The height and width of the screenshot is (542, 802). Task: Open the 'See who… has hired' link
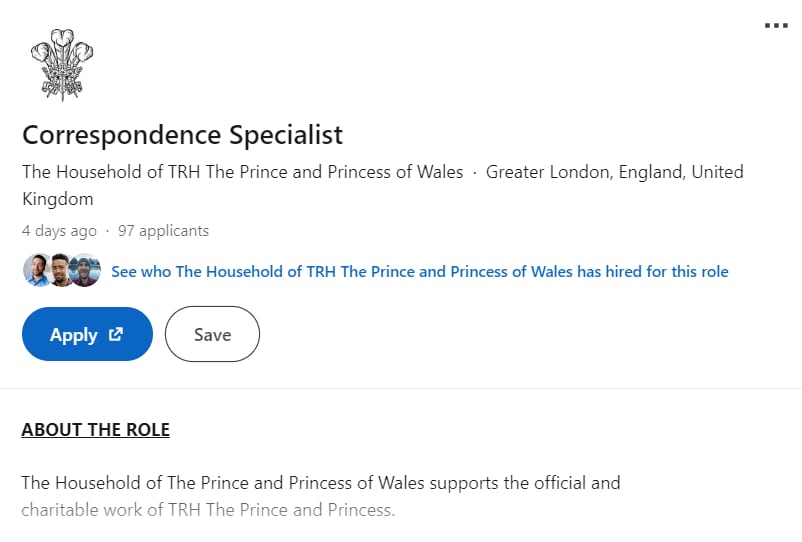click(420, 272)
